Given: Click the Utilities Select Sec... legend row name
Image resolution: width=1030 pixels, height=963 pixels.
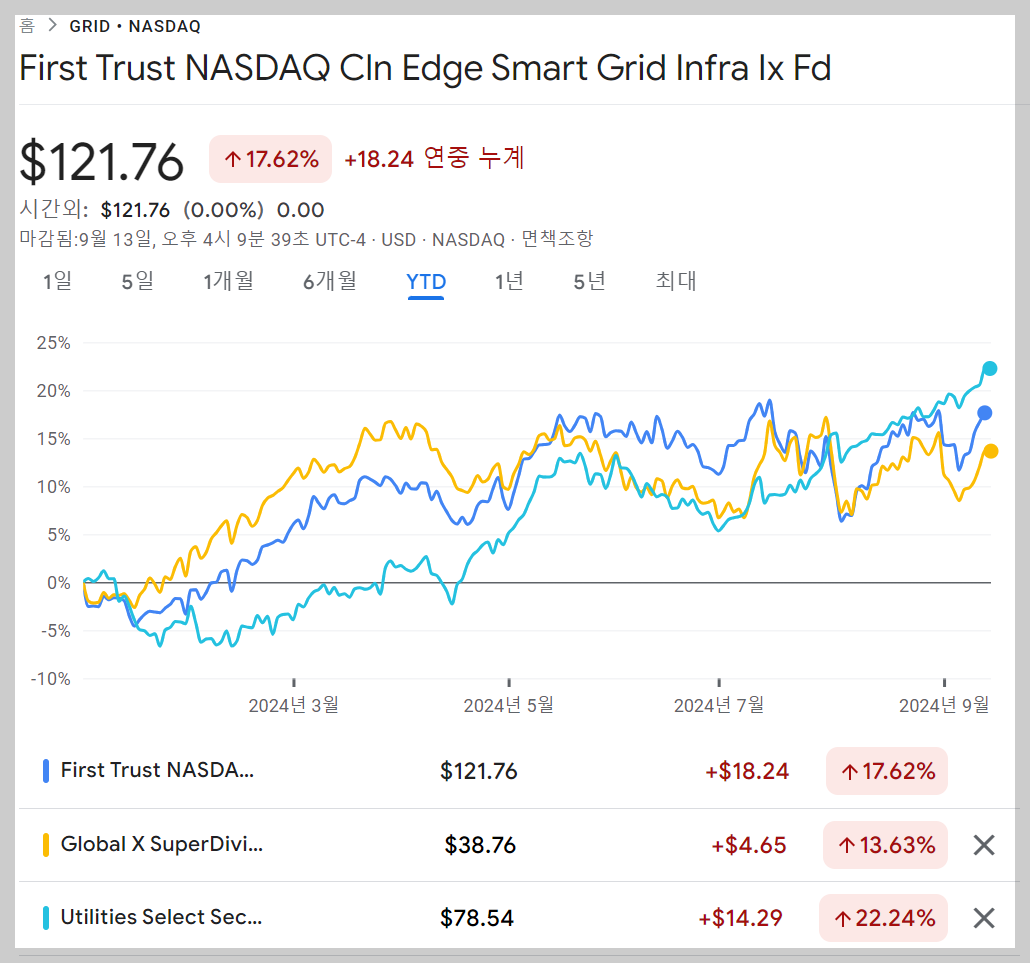Looking at the screenshot, I should coord(161,917).
